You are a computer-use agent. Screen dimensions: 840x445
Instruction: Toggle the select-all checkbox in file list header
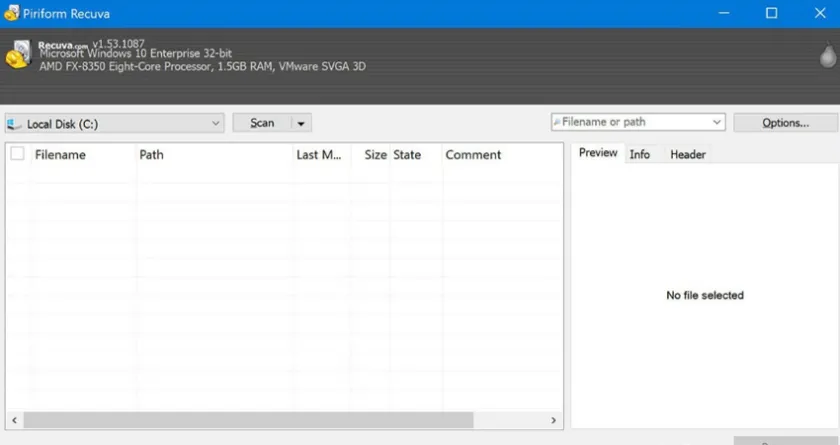coord(17,154)
